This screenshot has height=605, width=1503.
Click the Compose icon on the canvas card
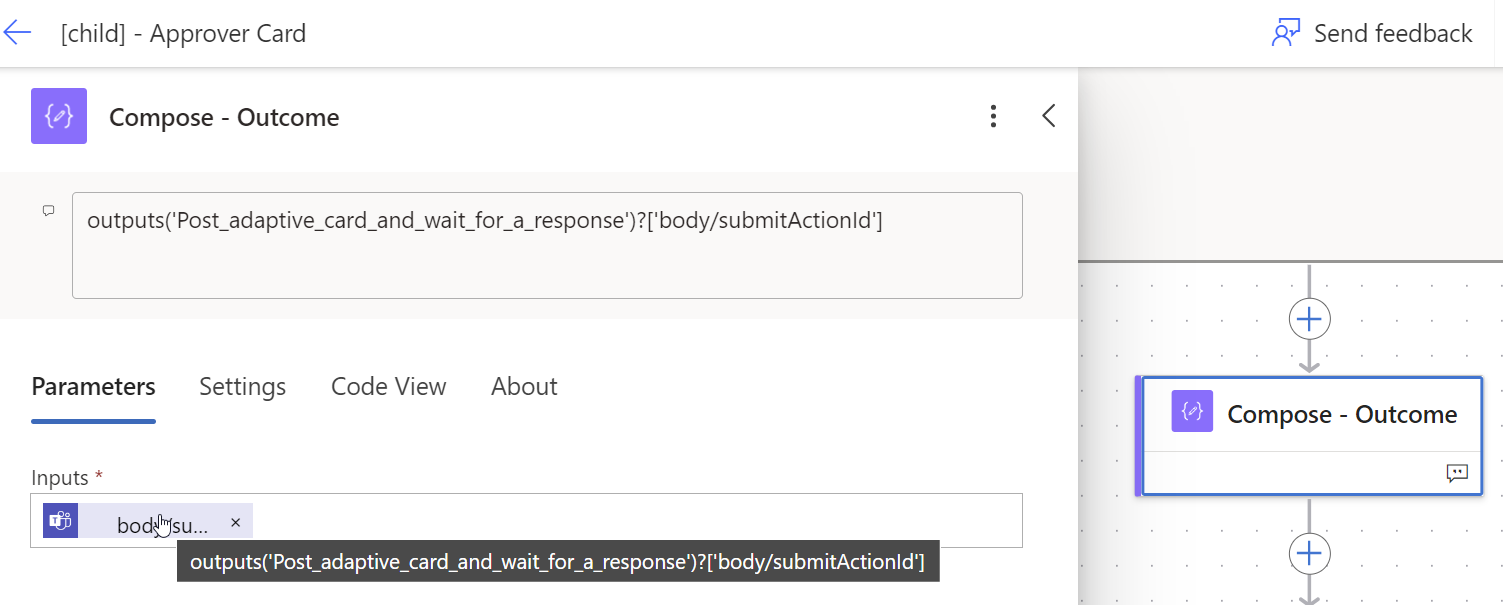pyautogui.click(x=1192, y=413)
